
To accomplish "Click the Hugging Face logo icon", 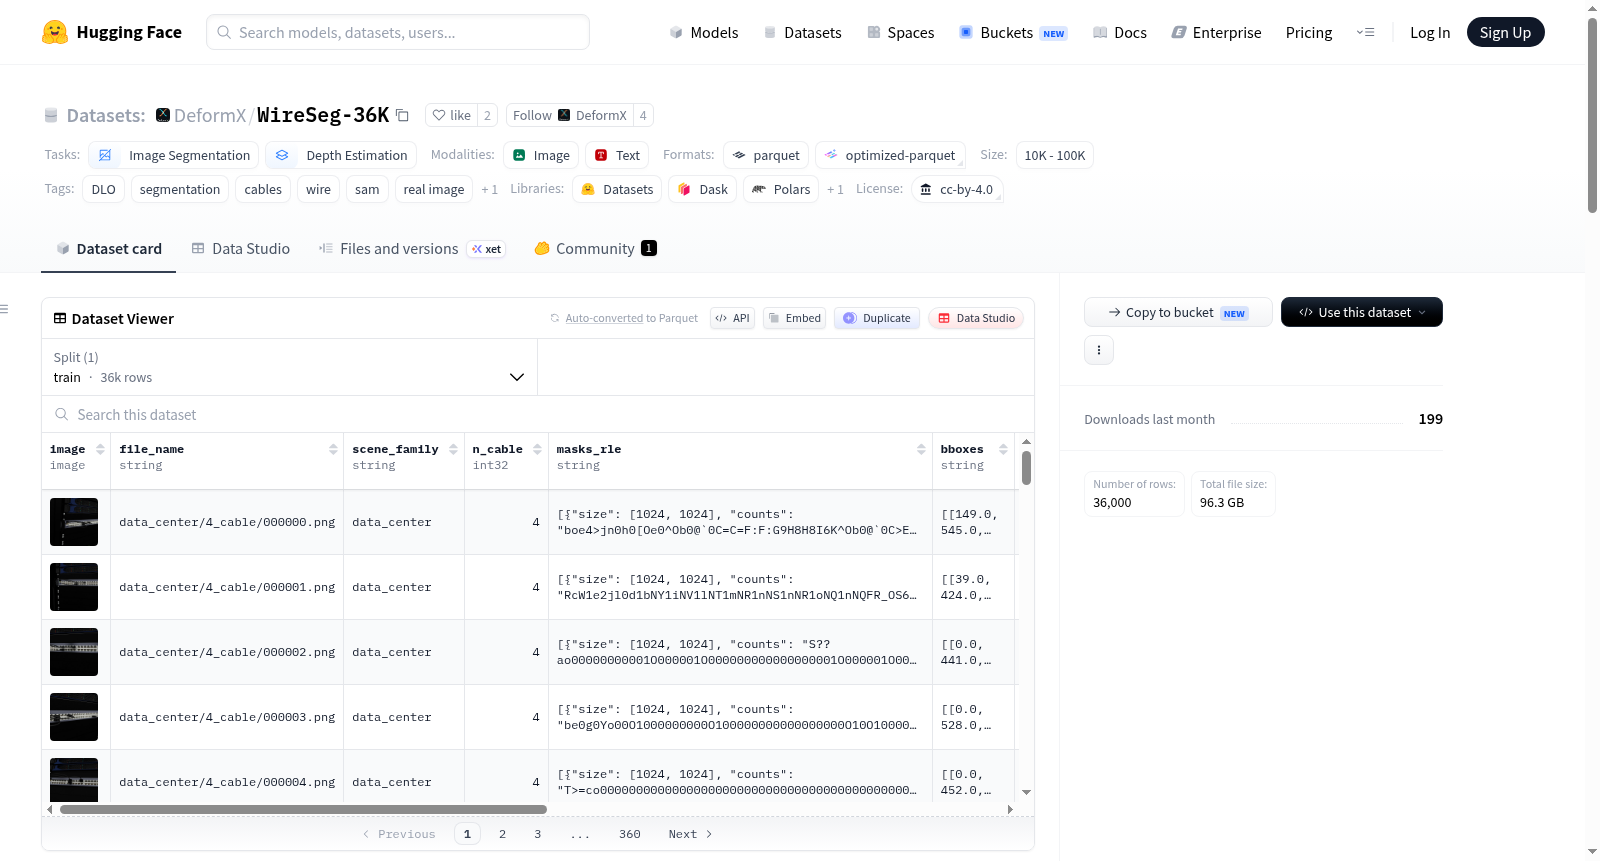I will 55,32.
